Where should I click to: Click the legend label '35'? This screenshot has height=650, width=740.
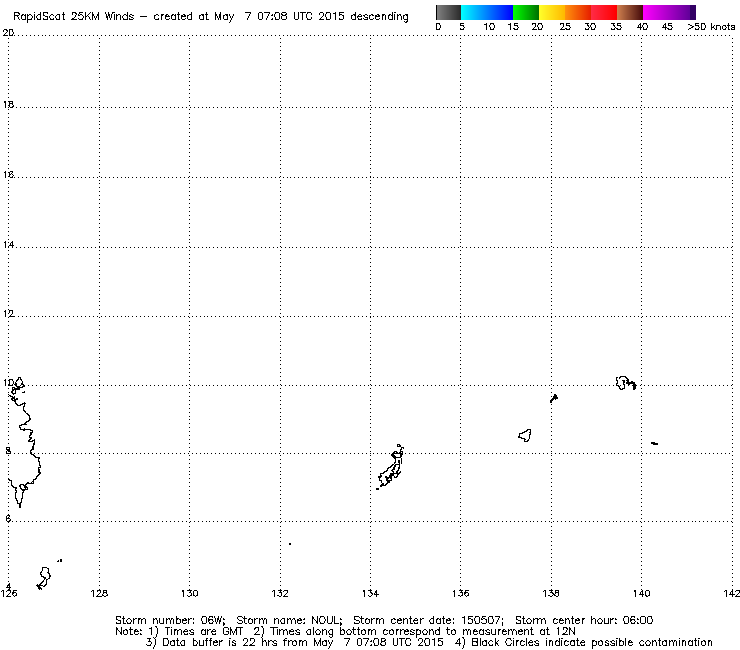point(616,27)
